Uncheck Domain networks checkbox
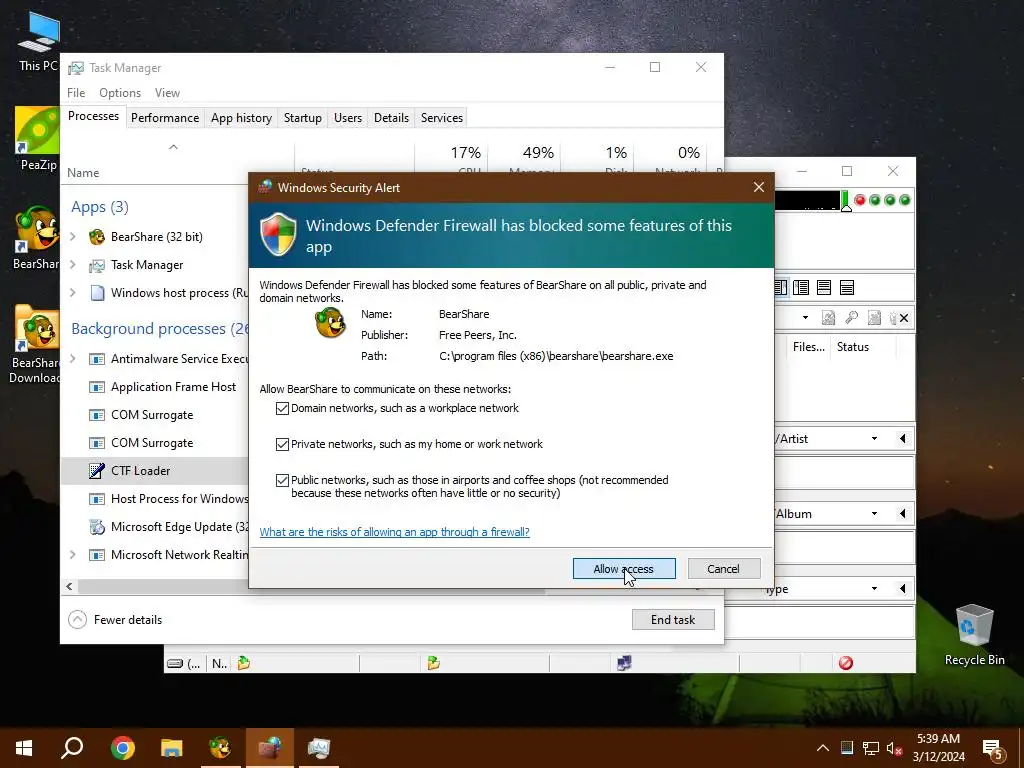 tap(282, 408)
